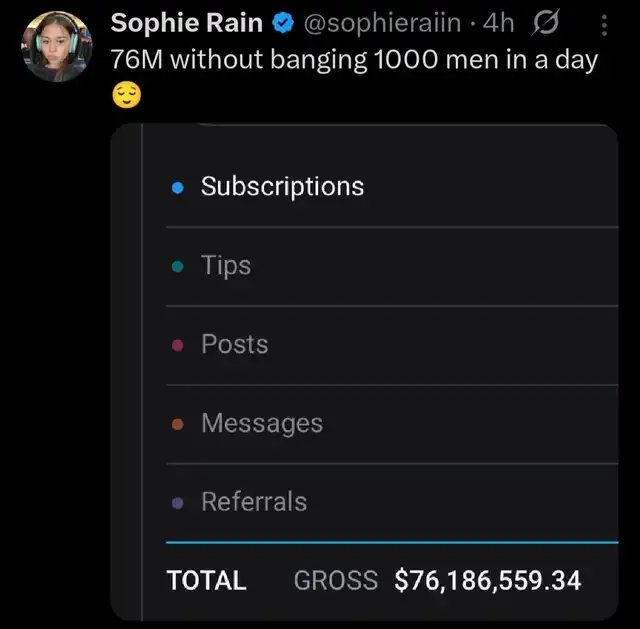Click the $76,186,559.34 gross total amount
Image resolution: width=640 pixels, height=629 pixels.
tap(488, 580)
